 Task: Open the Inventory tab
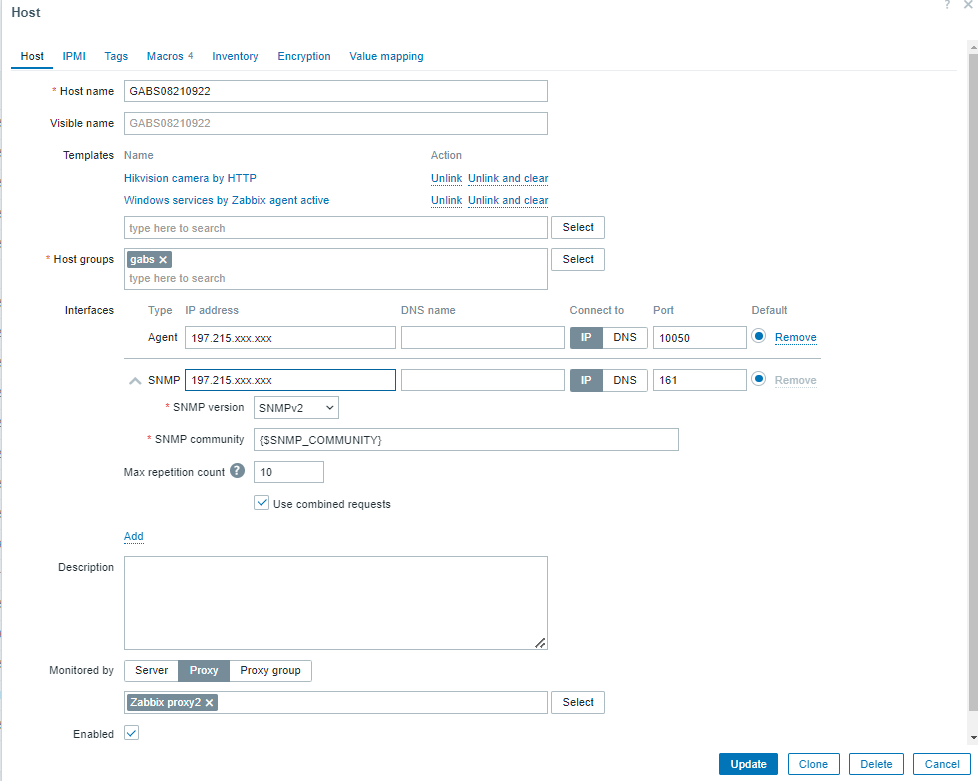click(x=235, y=56)
